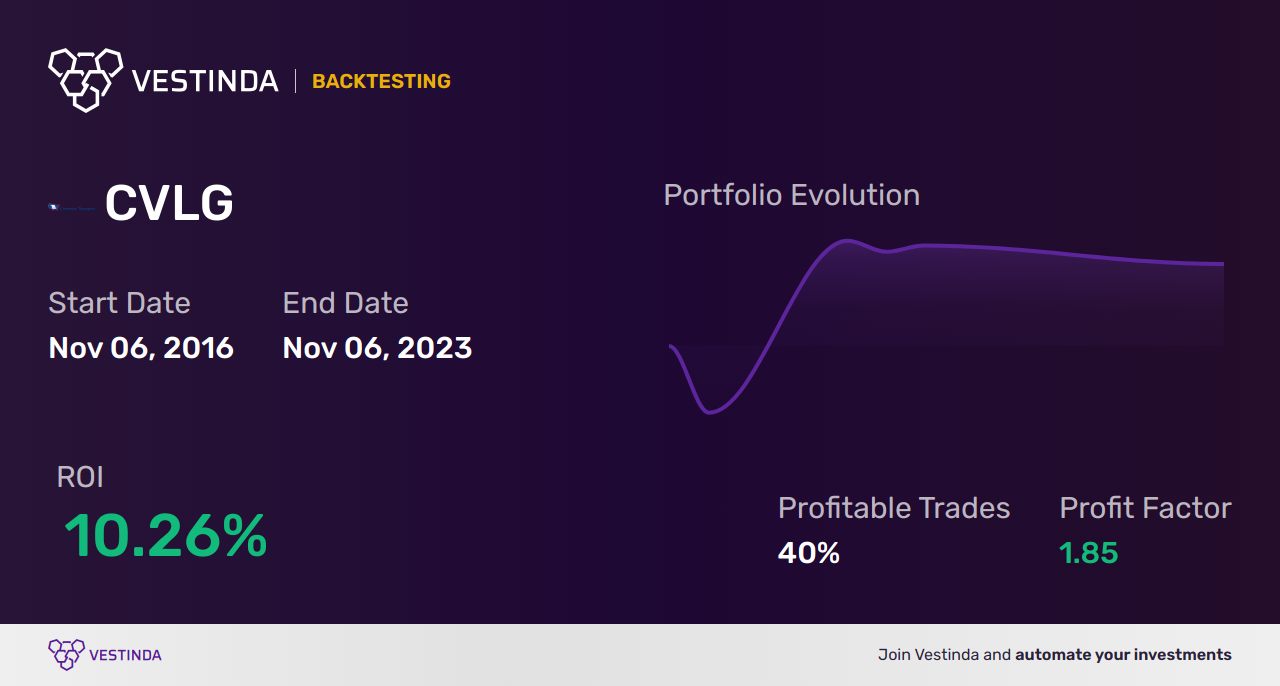Select the 10.26% ROI value
Viewport: 1280px width, 686px height.
pos(166,536)
